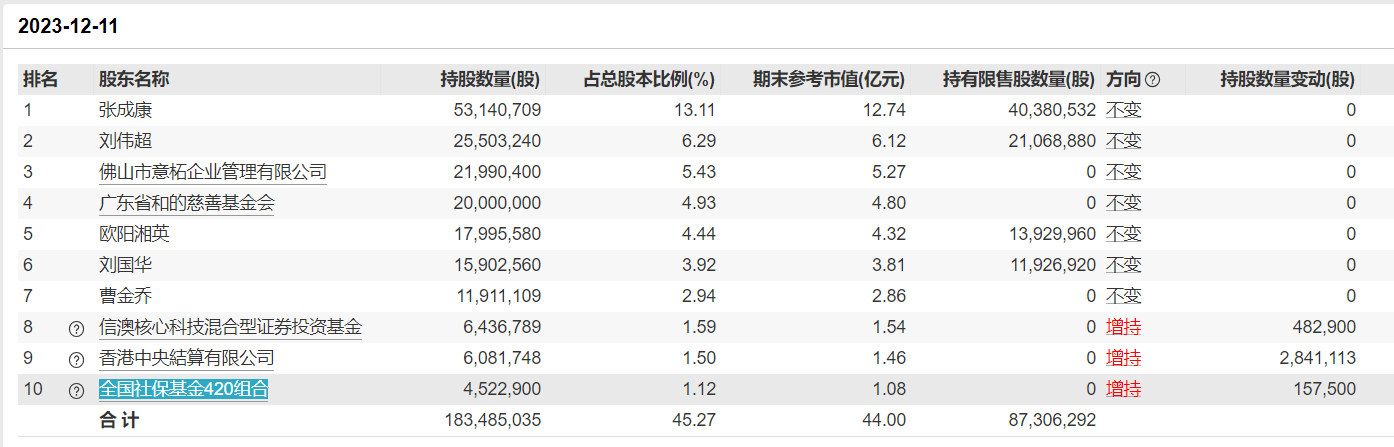1394x447 pixels.
Task: Click 增持 direction for row 8
Action: [1123, 327]
